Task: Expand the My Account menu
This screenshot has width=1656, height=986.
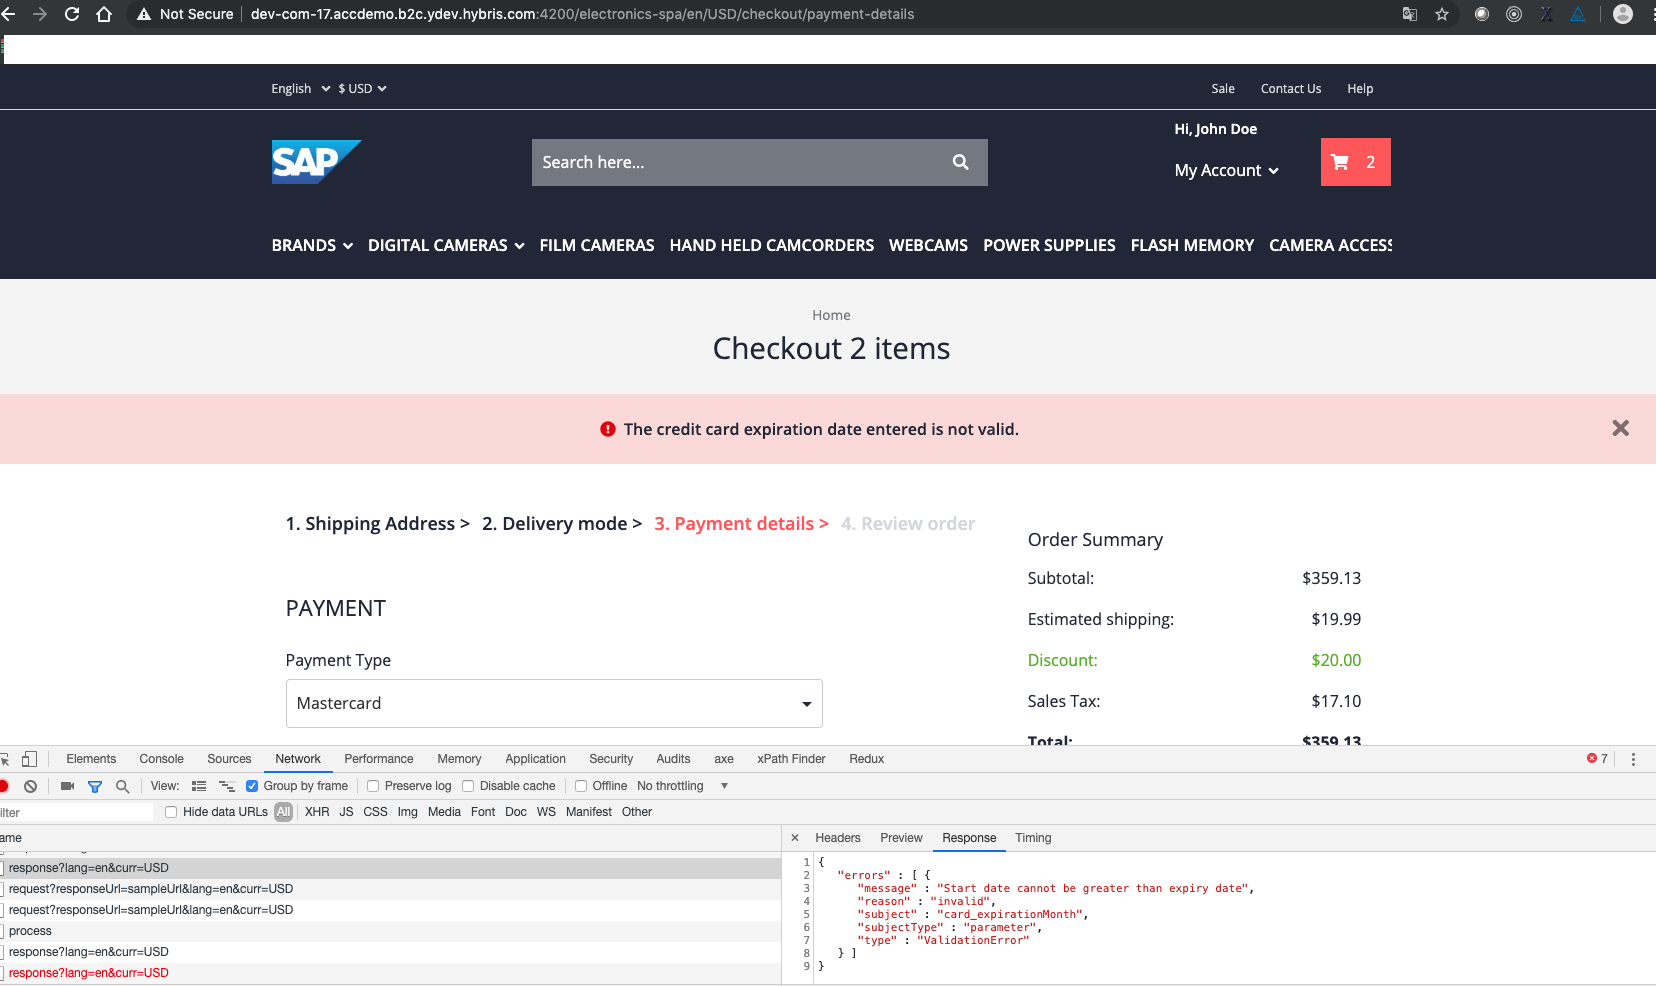Action: point(1227,170)
